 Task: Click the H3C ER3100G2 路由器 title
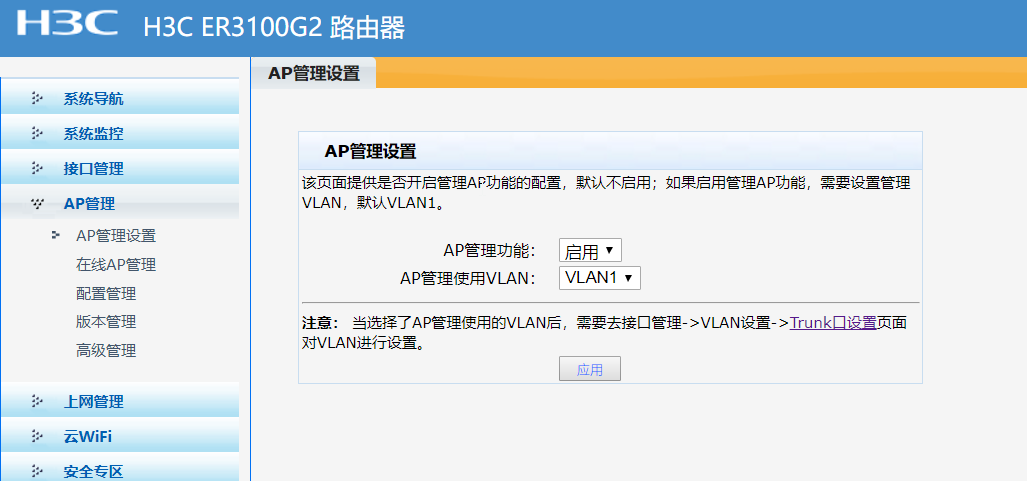click(x=274, y=28)
